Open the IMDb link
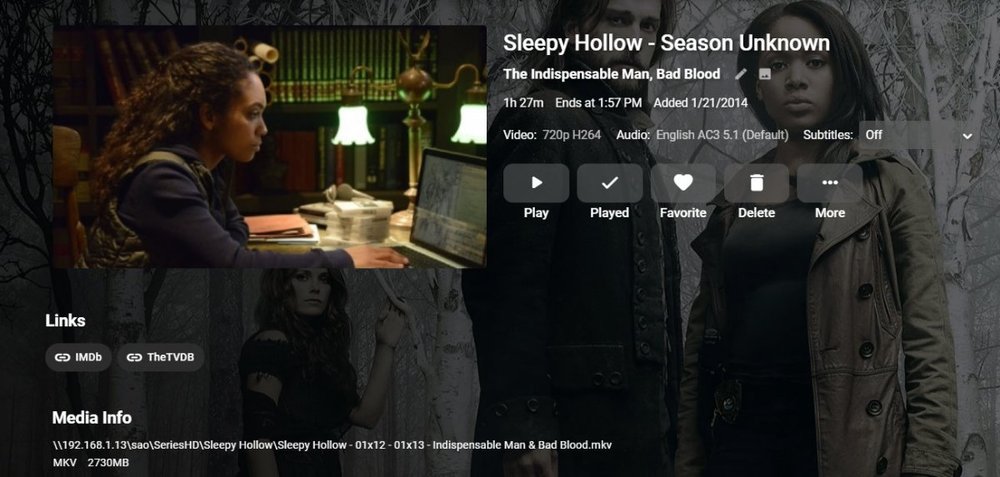1000x477 pixels. 78,357
